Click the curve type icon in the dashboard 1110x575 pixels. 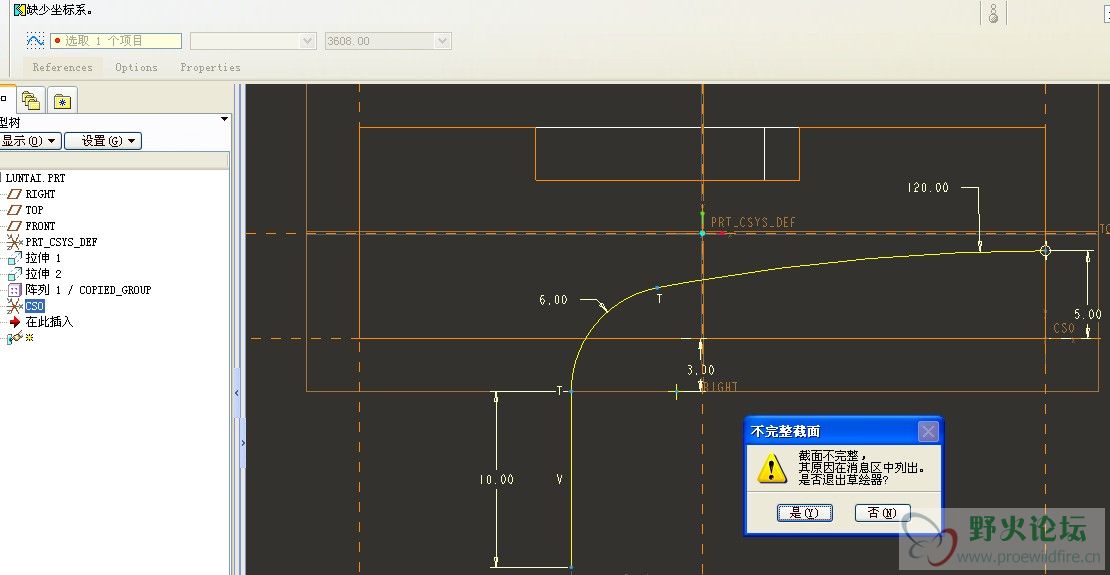coord(36,41)
